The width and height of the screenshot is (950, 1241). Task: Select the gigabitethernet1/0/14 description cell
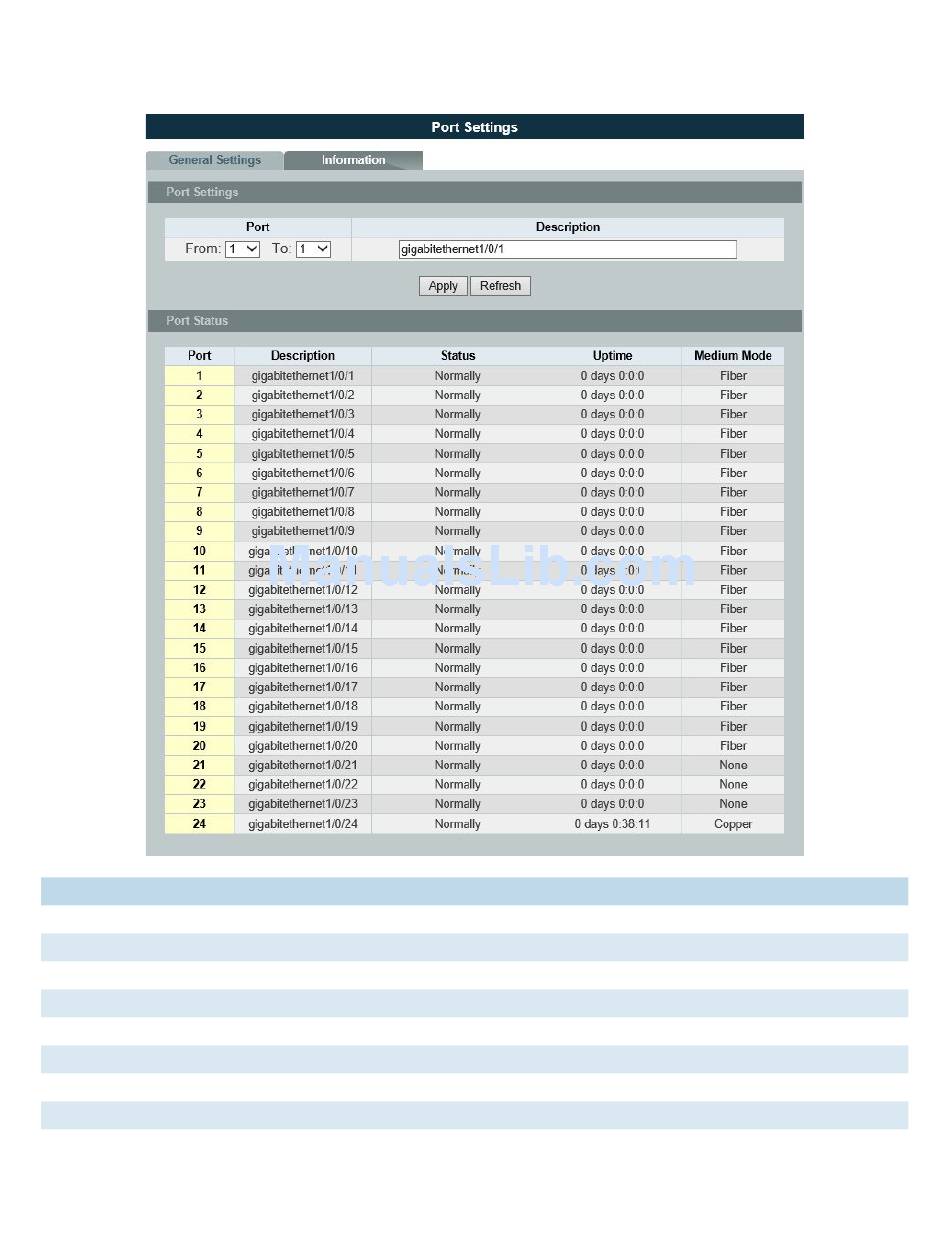tap(303, 628)
